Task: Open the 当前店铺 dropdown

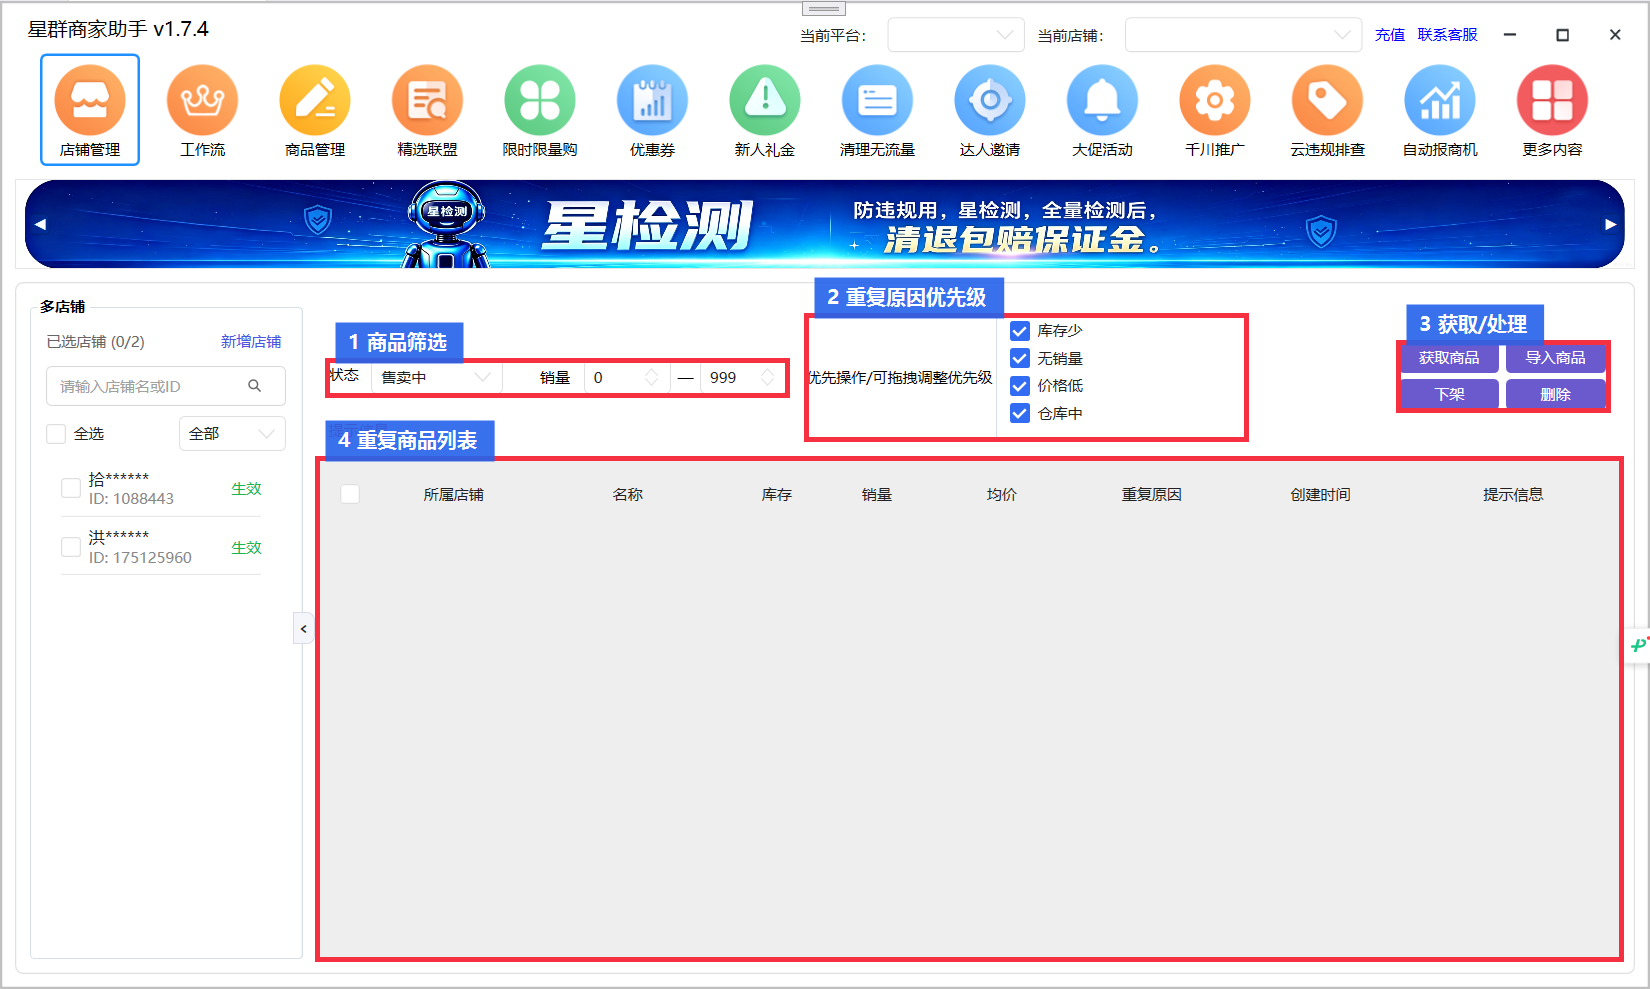Action: pos(1243,35)
